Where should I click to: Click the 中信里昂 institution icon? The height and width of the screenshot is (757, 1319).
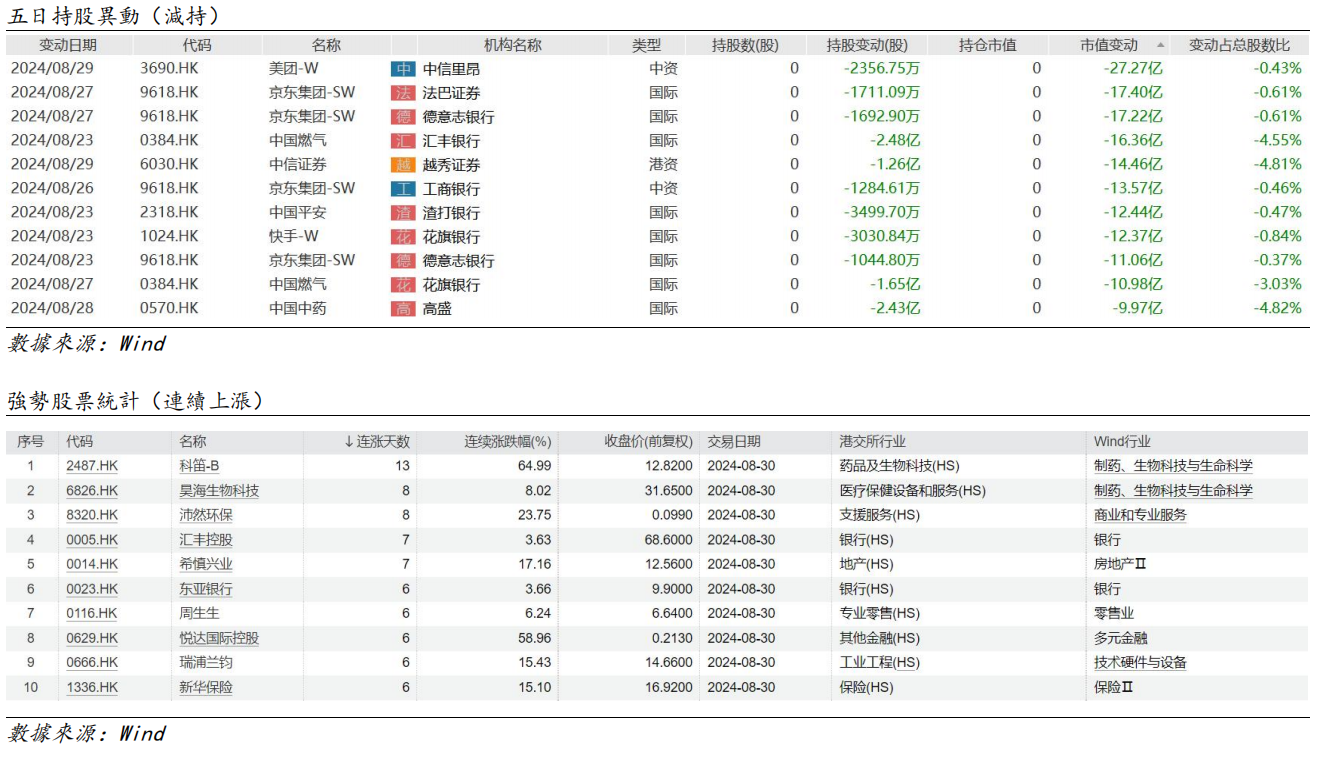(x=403, y=69)
